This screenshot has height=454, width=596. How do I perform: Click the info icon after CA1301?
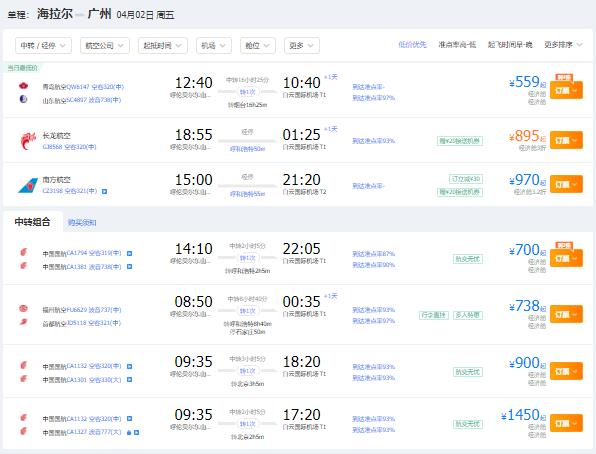130,379
